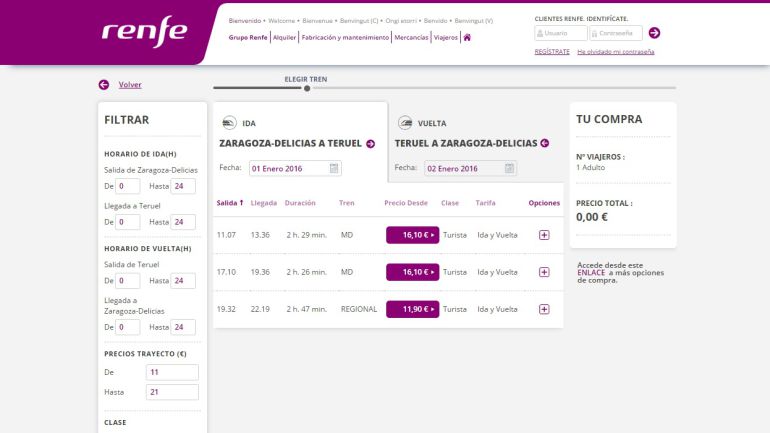The height and width of the screenshot is (433, 770).
Task: Click Hasta field for Llegada a Zaragoza-Delicias
Action: [183, 327]
